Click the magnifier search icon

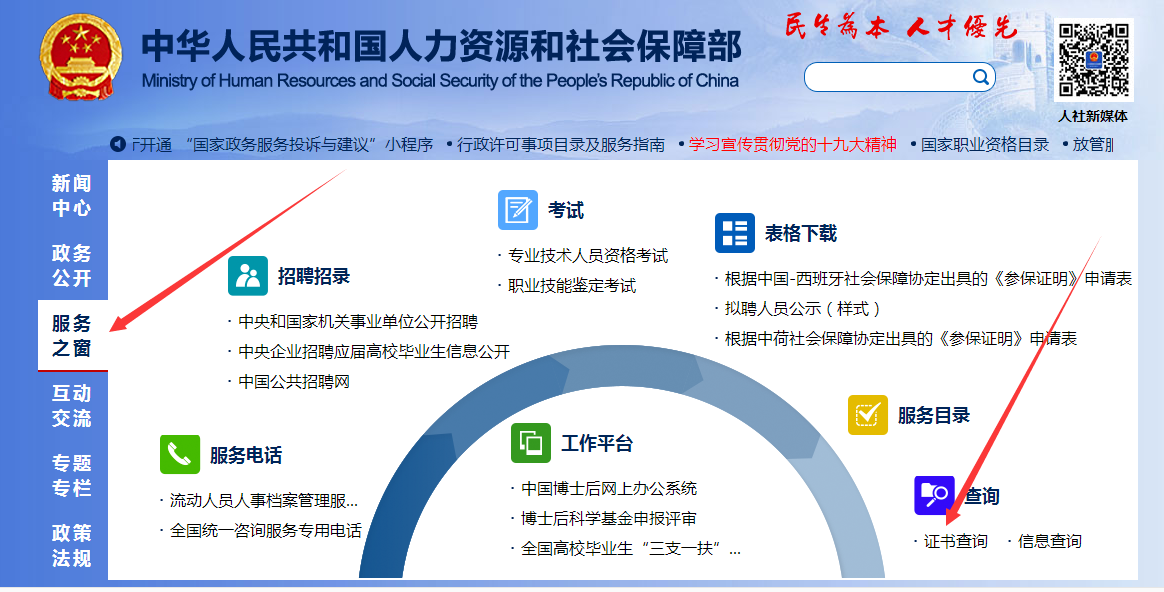tap(981, 77)
